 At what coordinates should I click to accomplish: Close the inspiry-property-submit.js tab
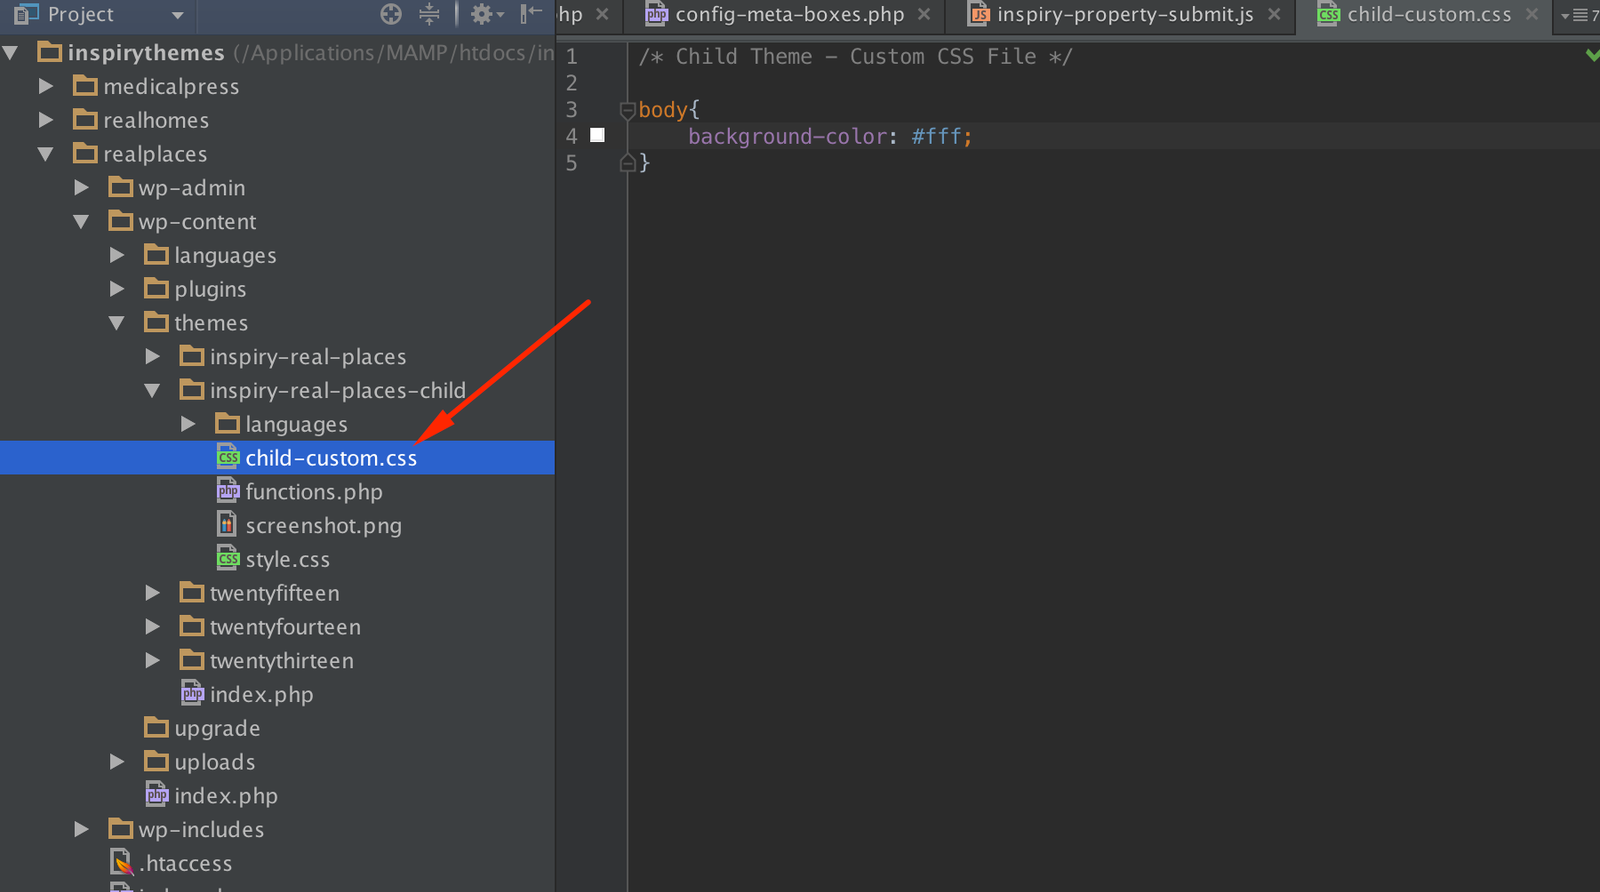tap(1274, 14)
